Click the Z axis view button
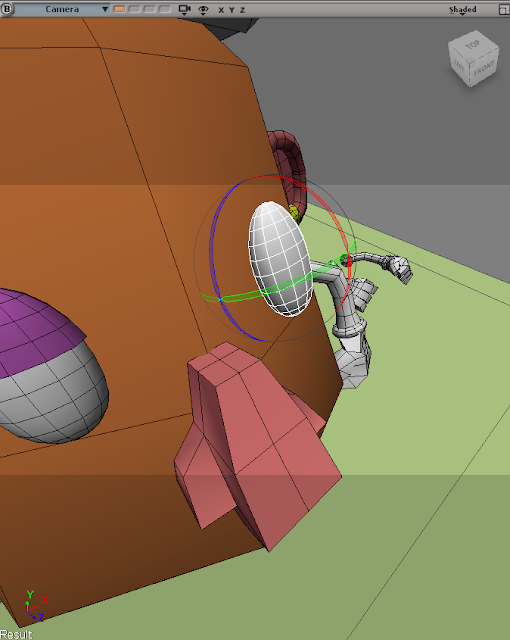The image size is (510, 640). click(x=242, y=10)
